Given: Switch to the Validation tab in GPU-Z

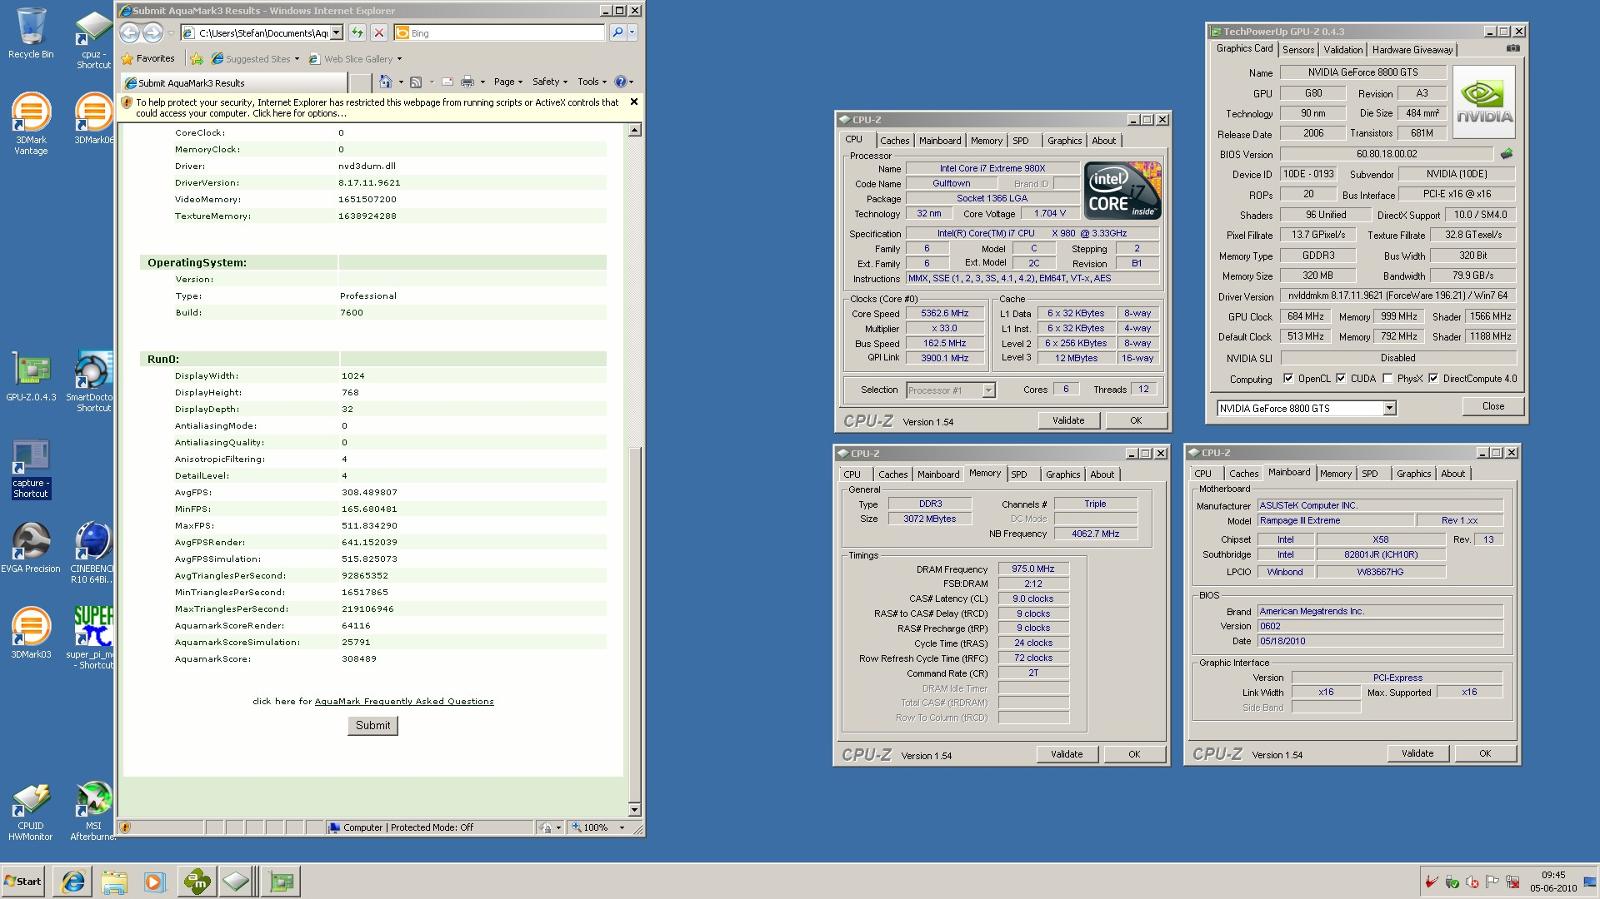Looking at the screenshot, I should point(1343,50).
